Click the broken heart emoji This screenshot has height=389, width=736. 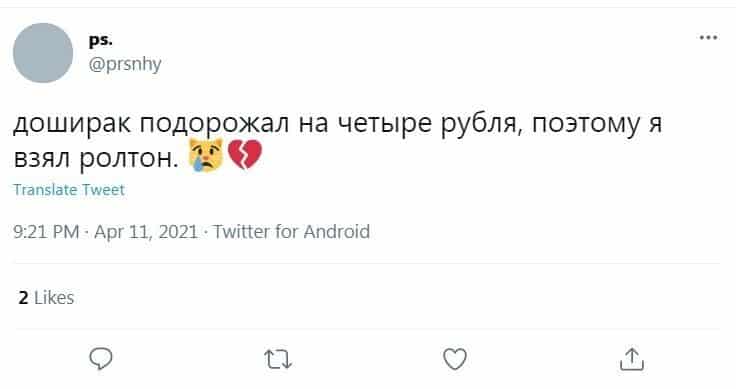pos(245,155)
